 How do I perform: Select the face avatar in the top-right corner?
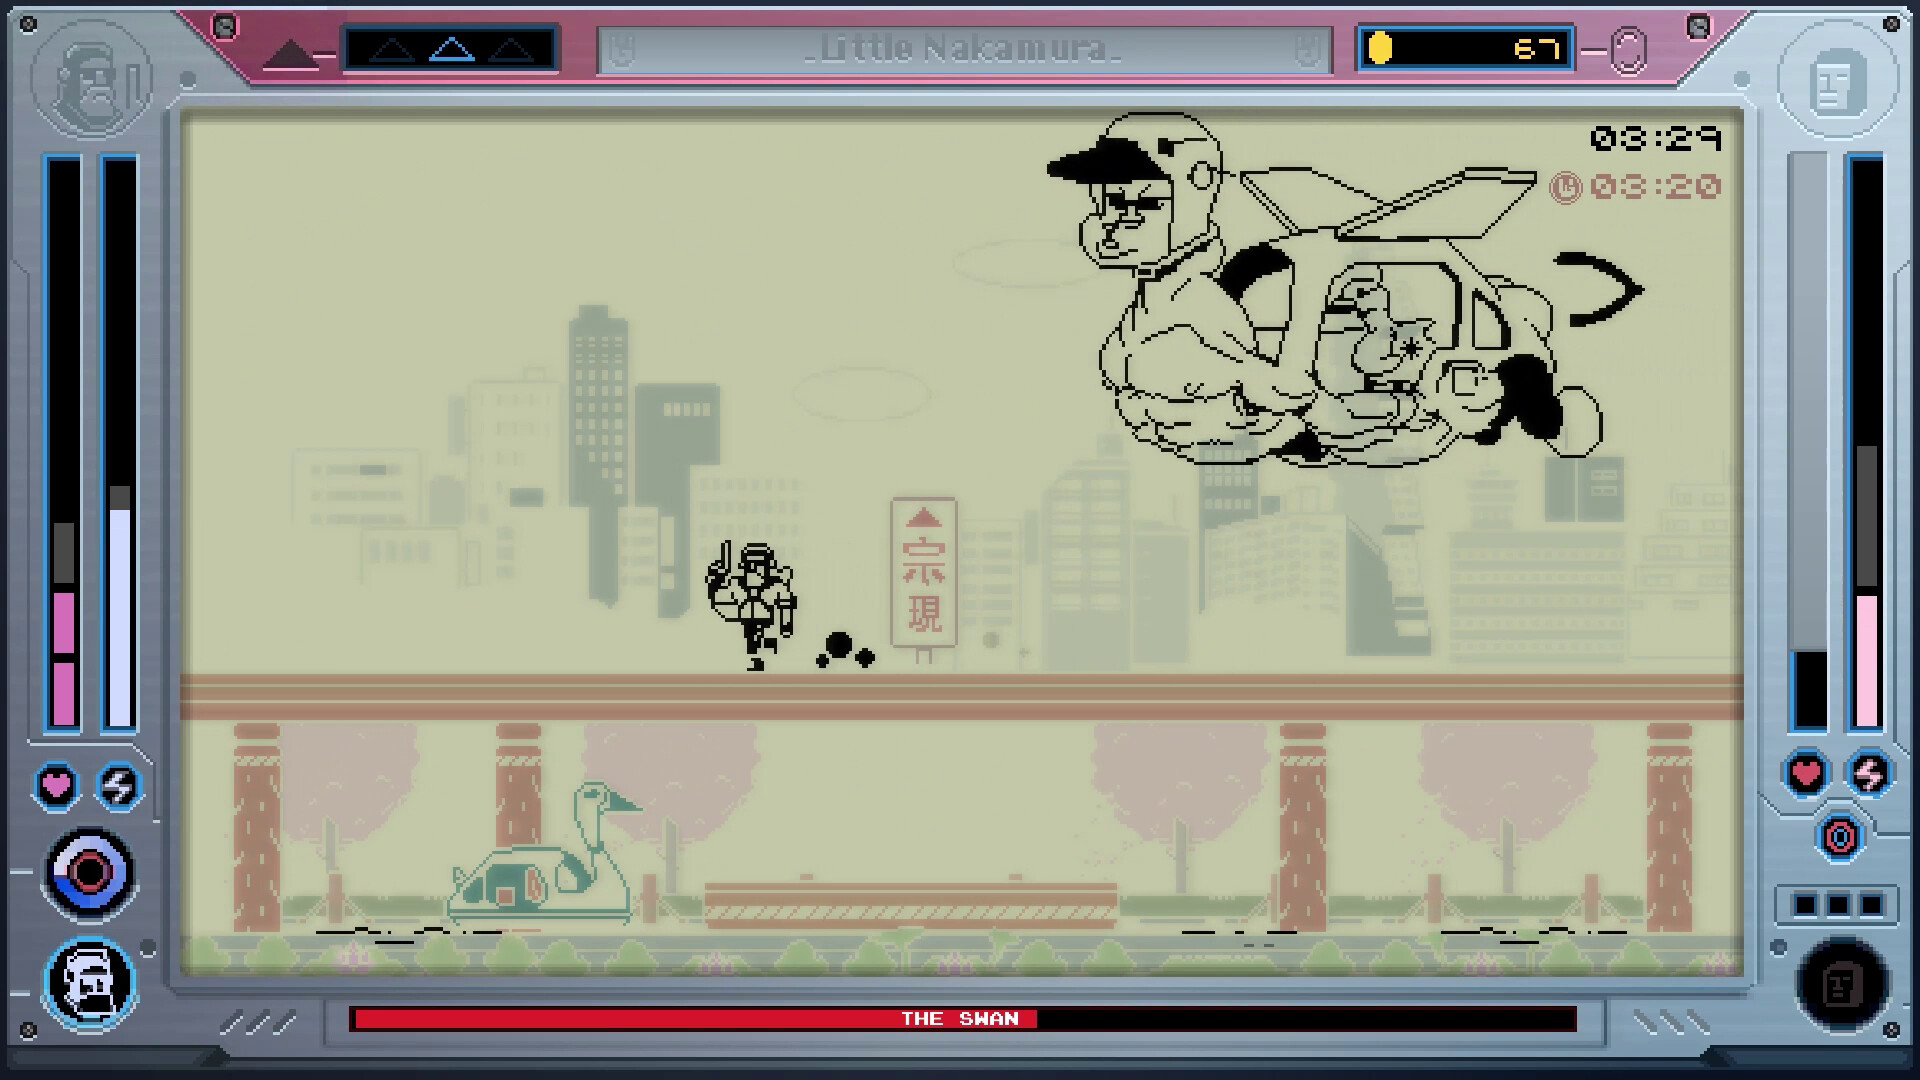click(x=1838, y=80)
